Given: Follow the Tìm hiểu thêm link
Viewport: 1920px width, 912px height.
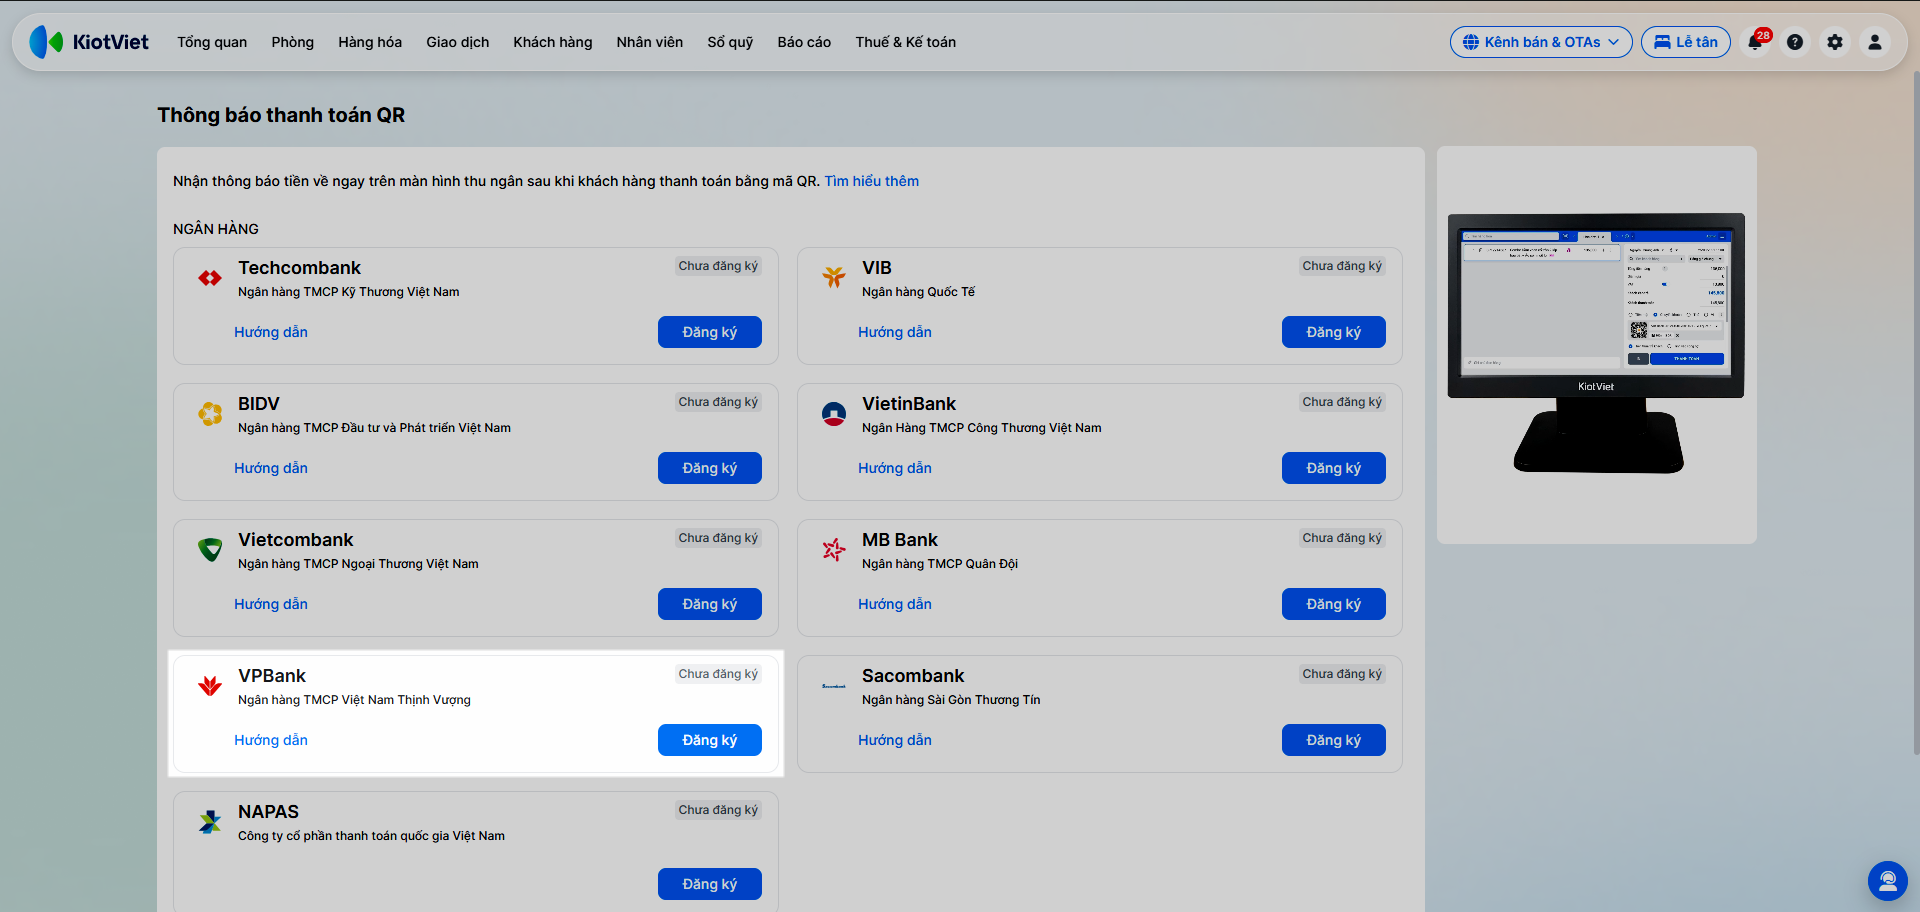Looking at the screenshot, I should [872, 181].
